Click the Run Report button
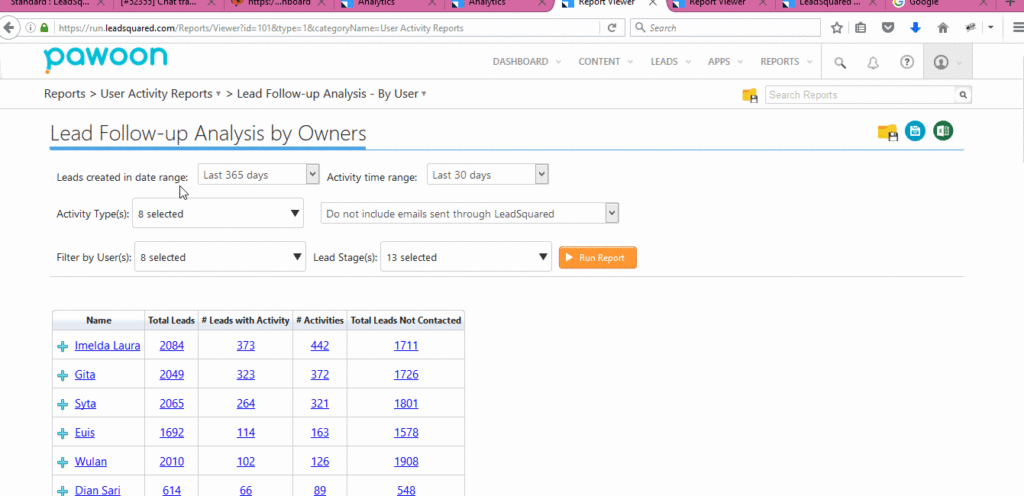1024x496 pixels. tap(597, 257)
